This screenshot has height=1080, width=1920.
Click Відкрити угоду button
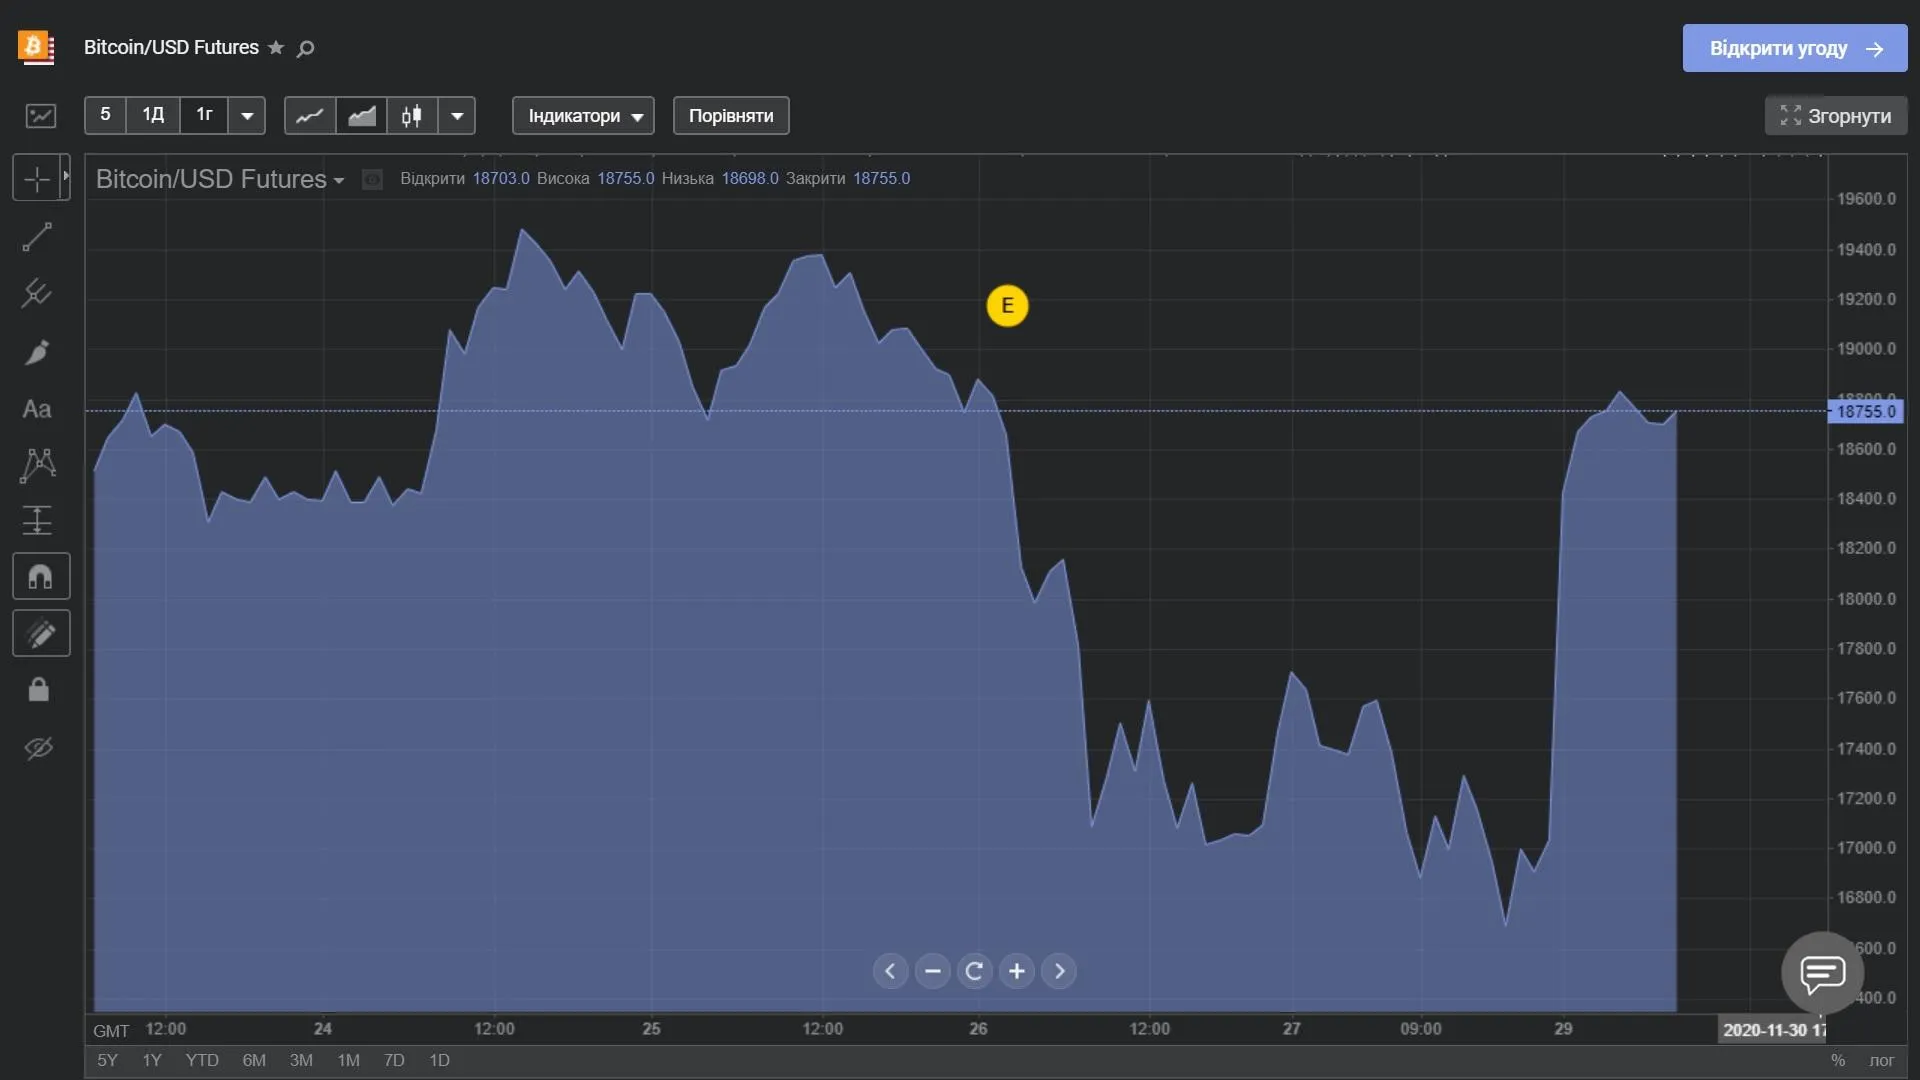click(x=1795, y=48)
